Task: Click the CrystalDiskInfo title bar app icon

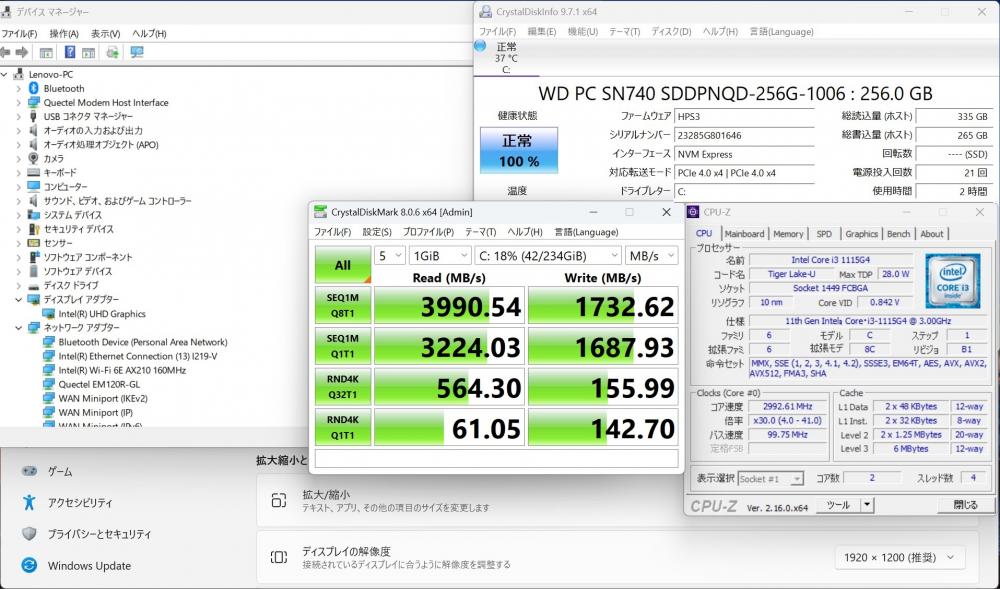Action: (486, 11)
